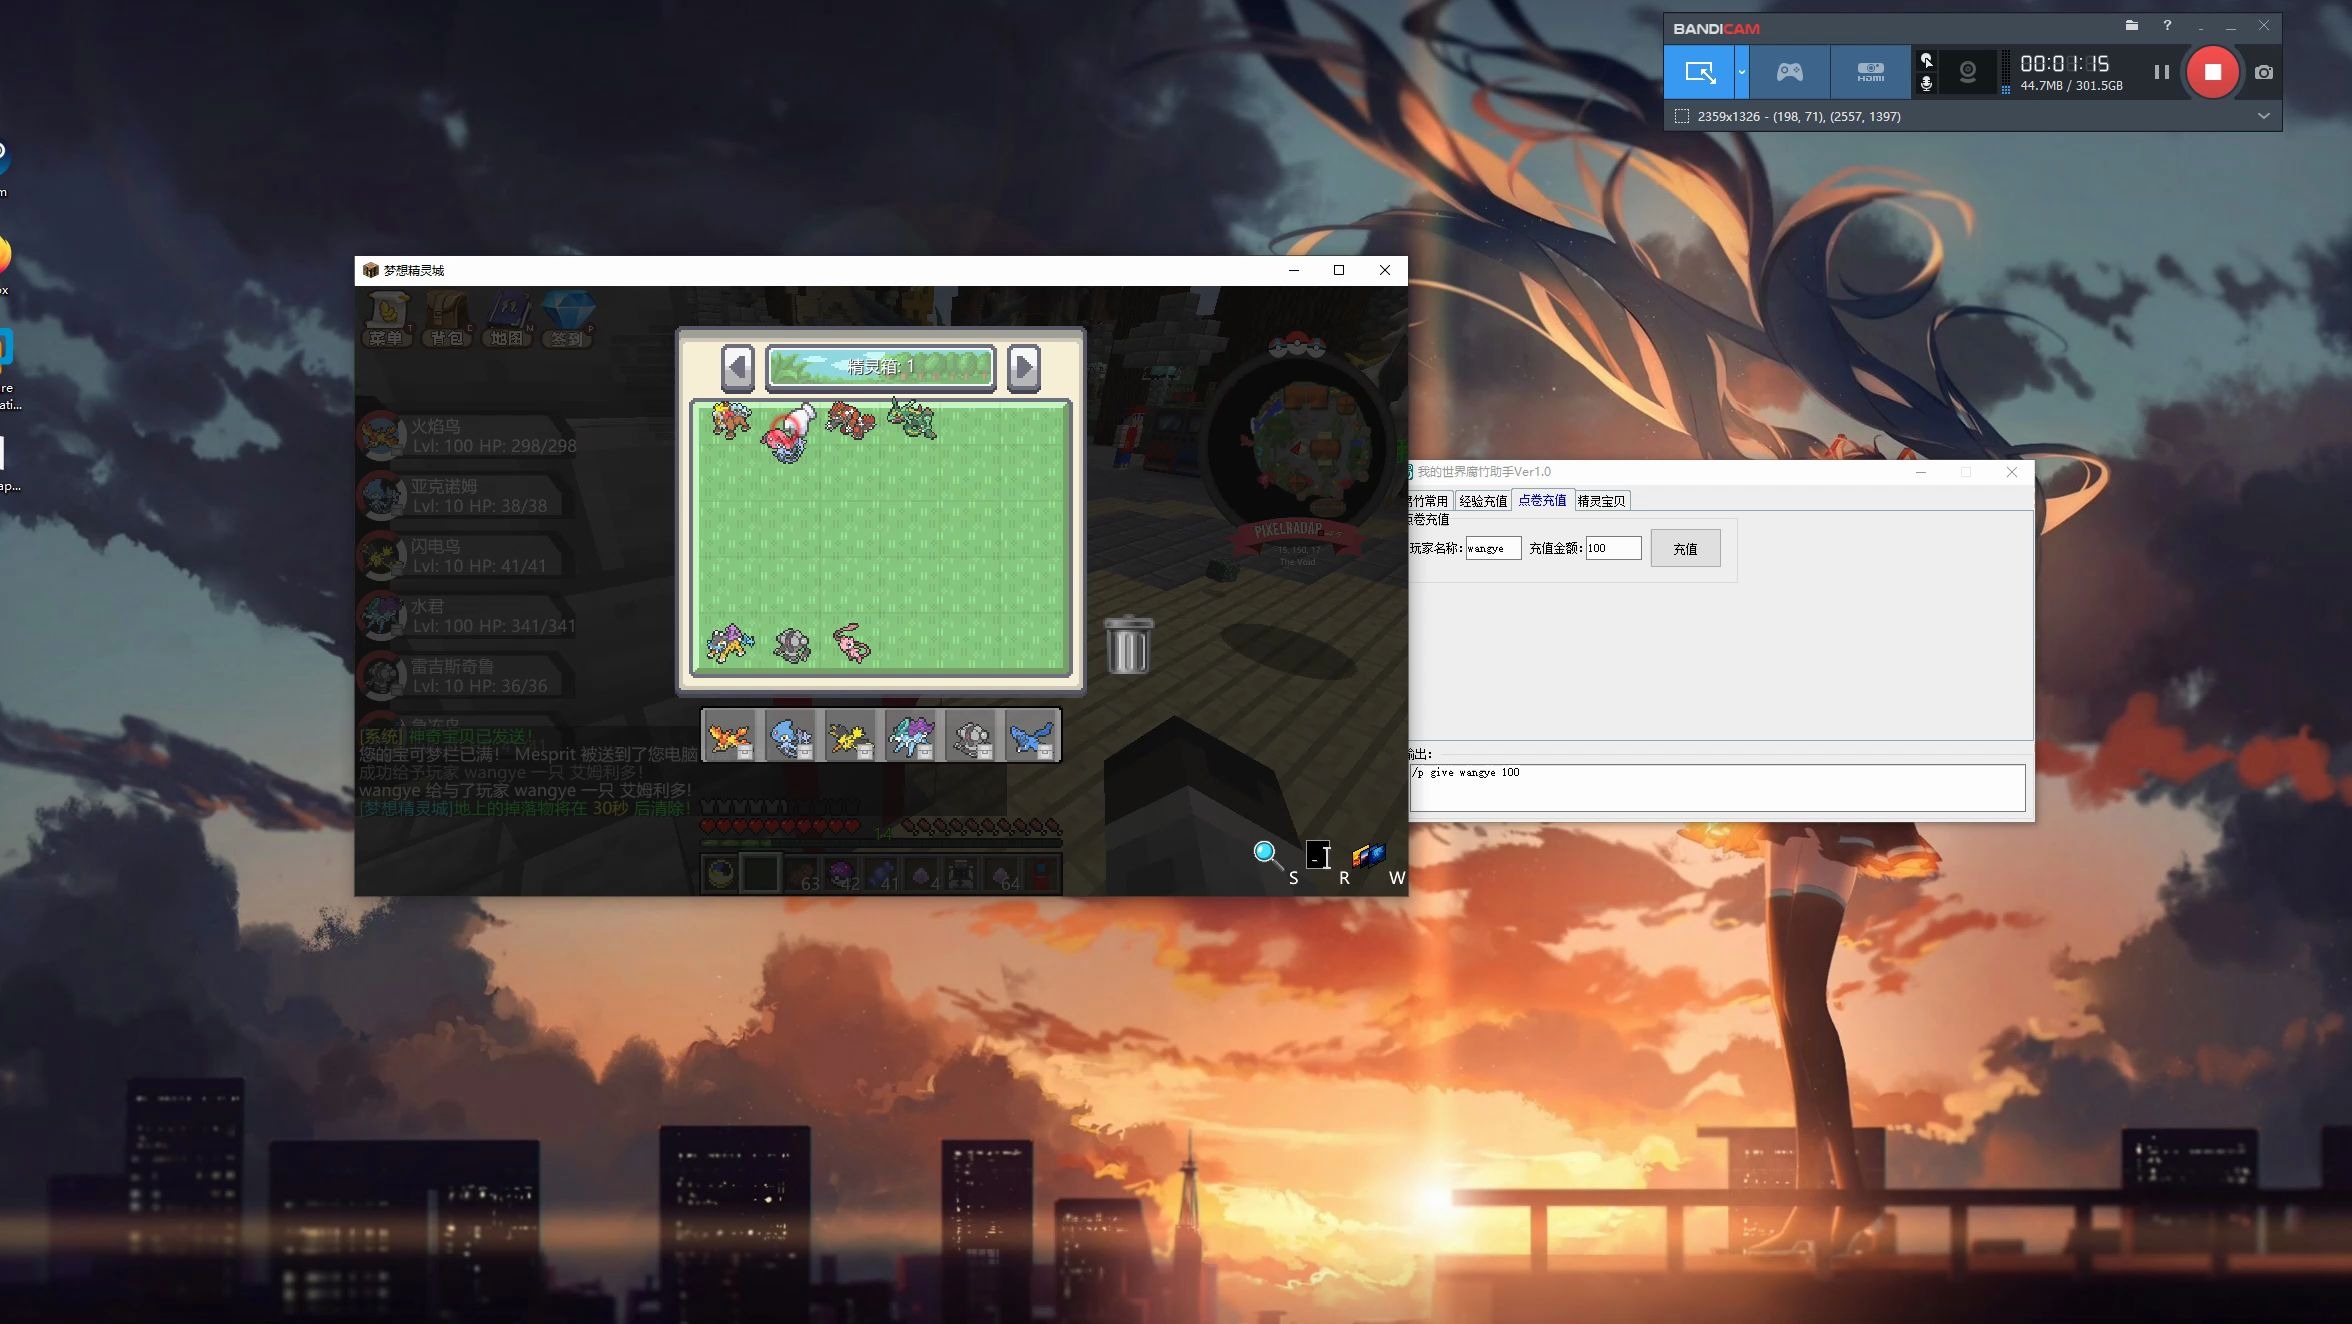Image resolution: width=2352 pixels, height=1324 pixels.
Task: Expand the Bandicam capture area bar chevron
Action: pyautogui.click(x=2264, y=116)
